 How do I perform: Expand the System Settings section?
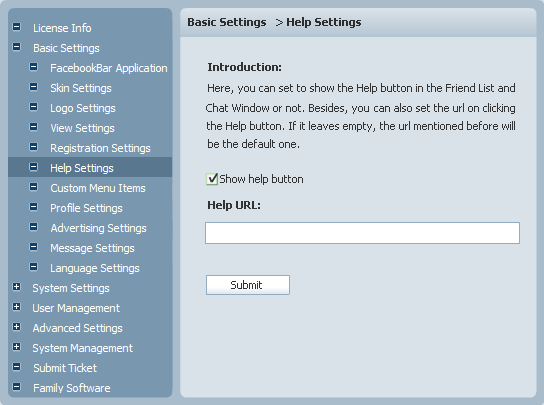pos(16,287)
